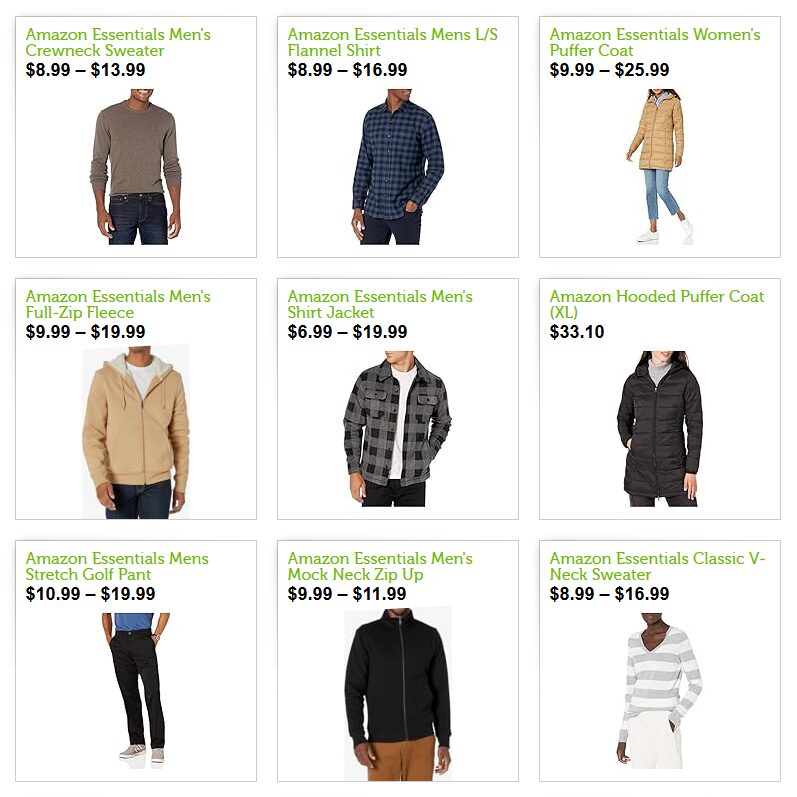Click the blue plaid flannel shirt image
Screen dimensions: 797x797
click(x=398, y=167)
